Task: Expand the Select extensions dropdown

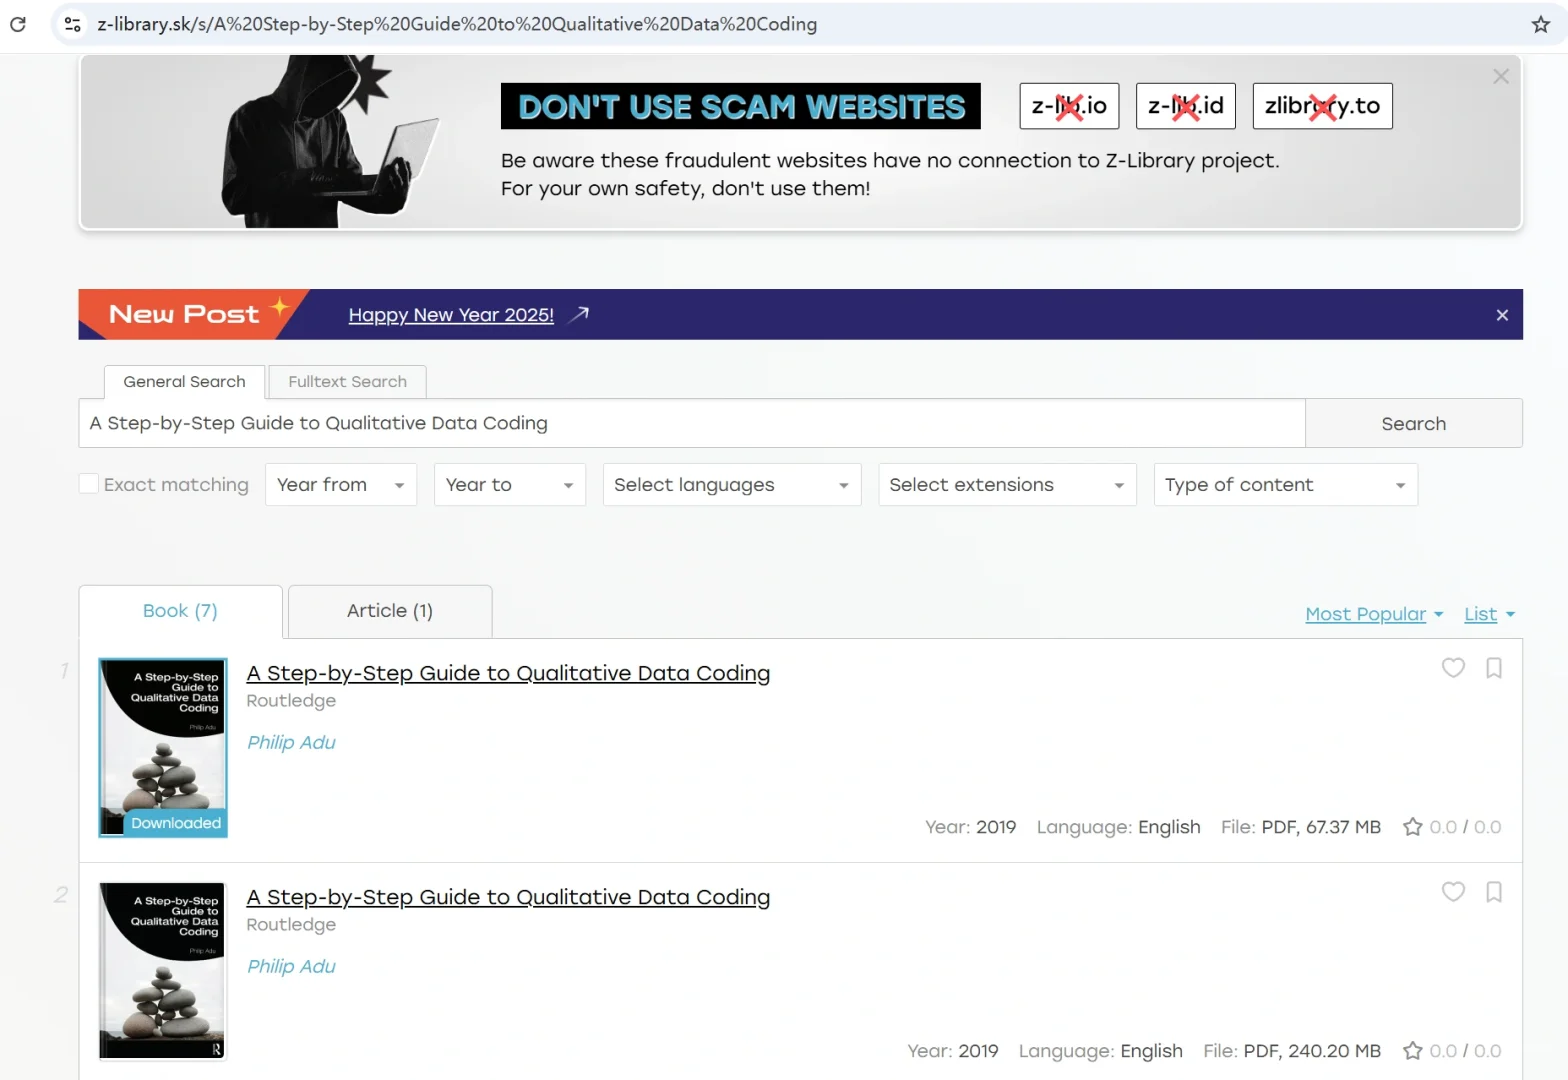Action: tap(1008, 485)
